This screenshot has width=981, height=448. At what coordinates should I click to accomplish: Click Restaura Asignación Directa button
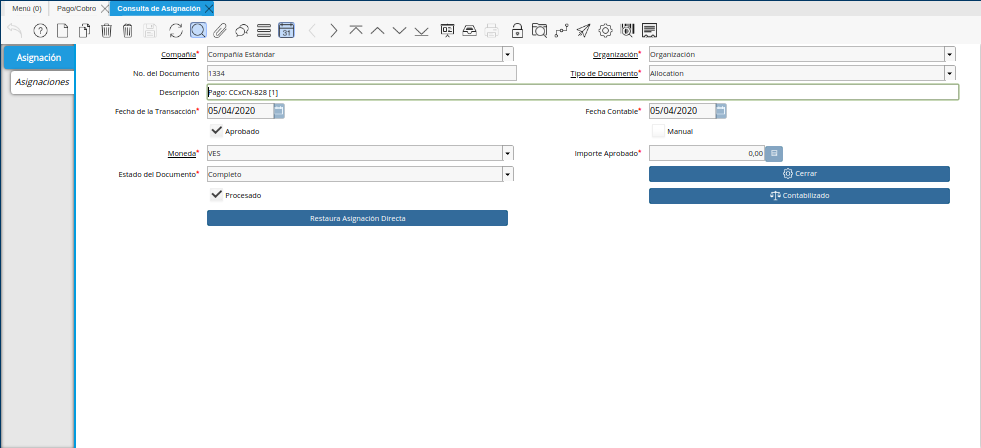point(357,218)
